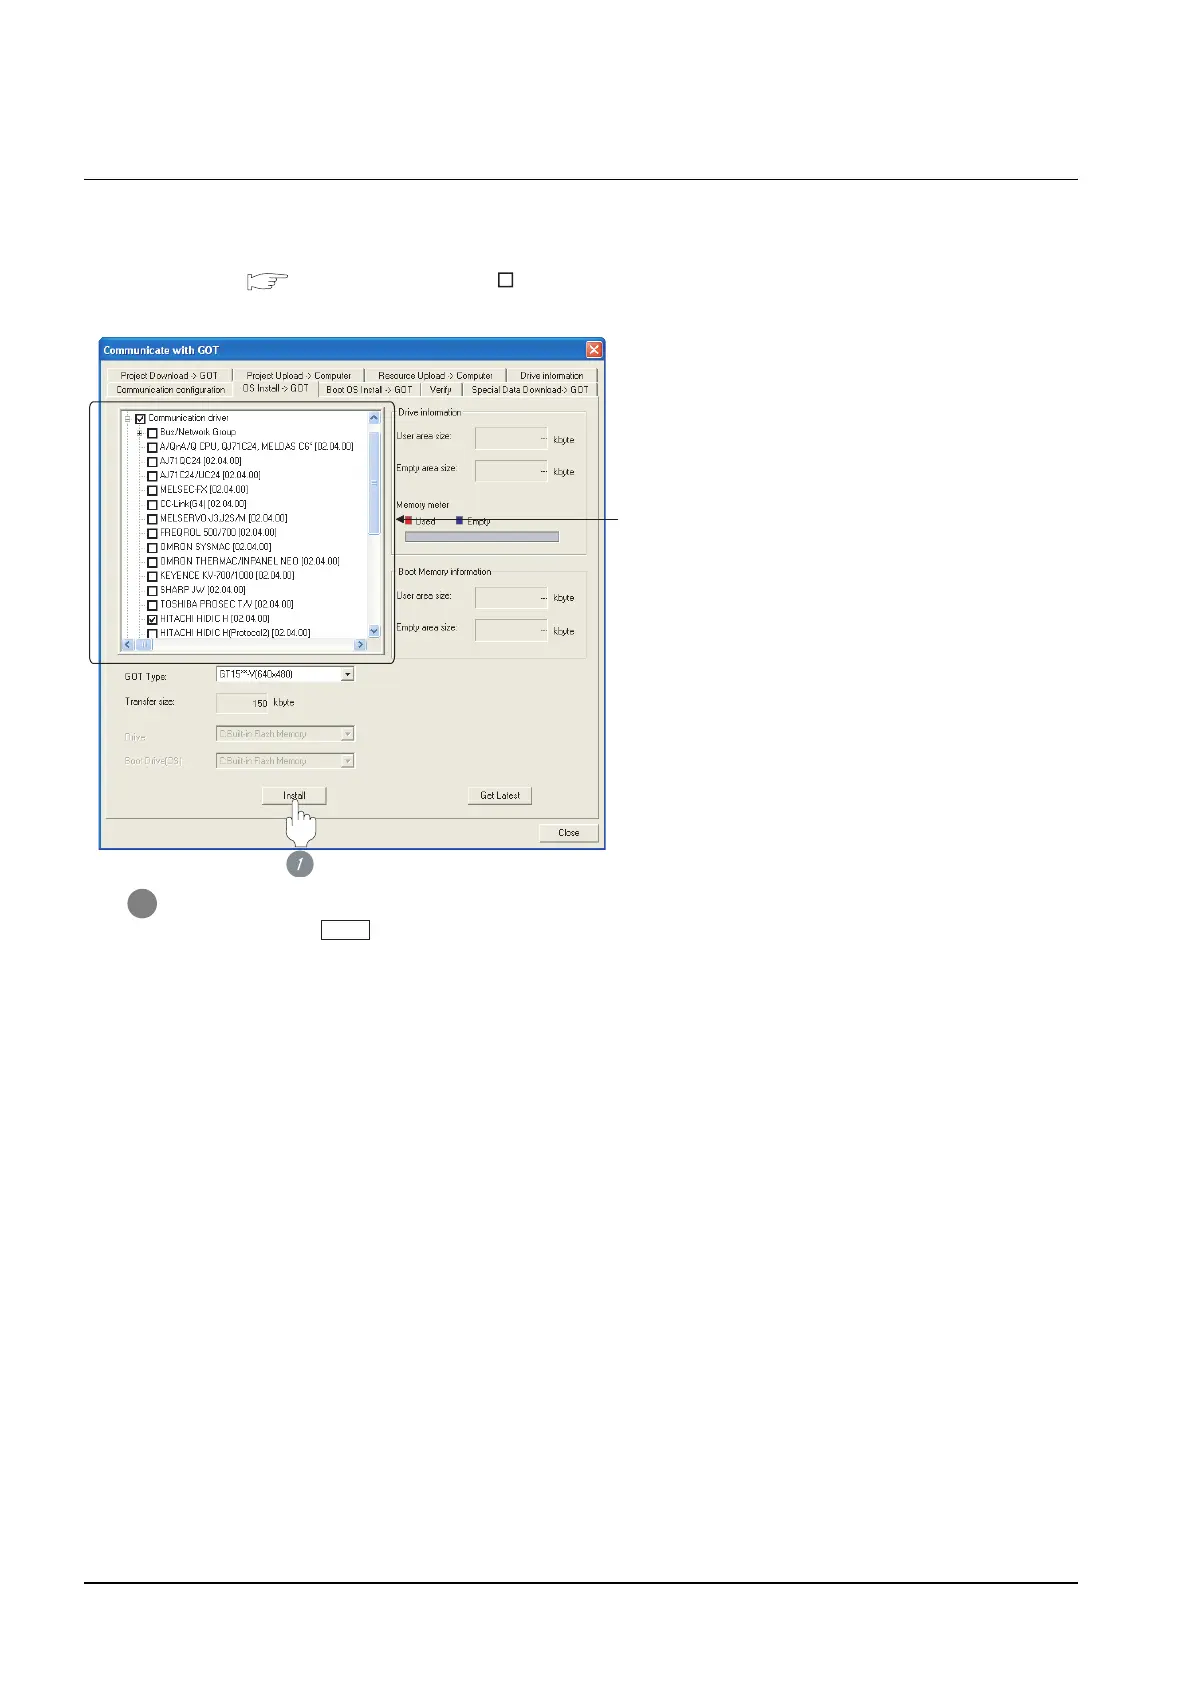The image size is (1190, 1684).
Task: Click the Drive information Empty area size field
Action: [x=511, y=470]
